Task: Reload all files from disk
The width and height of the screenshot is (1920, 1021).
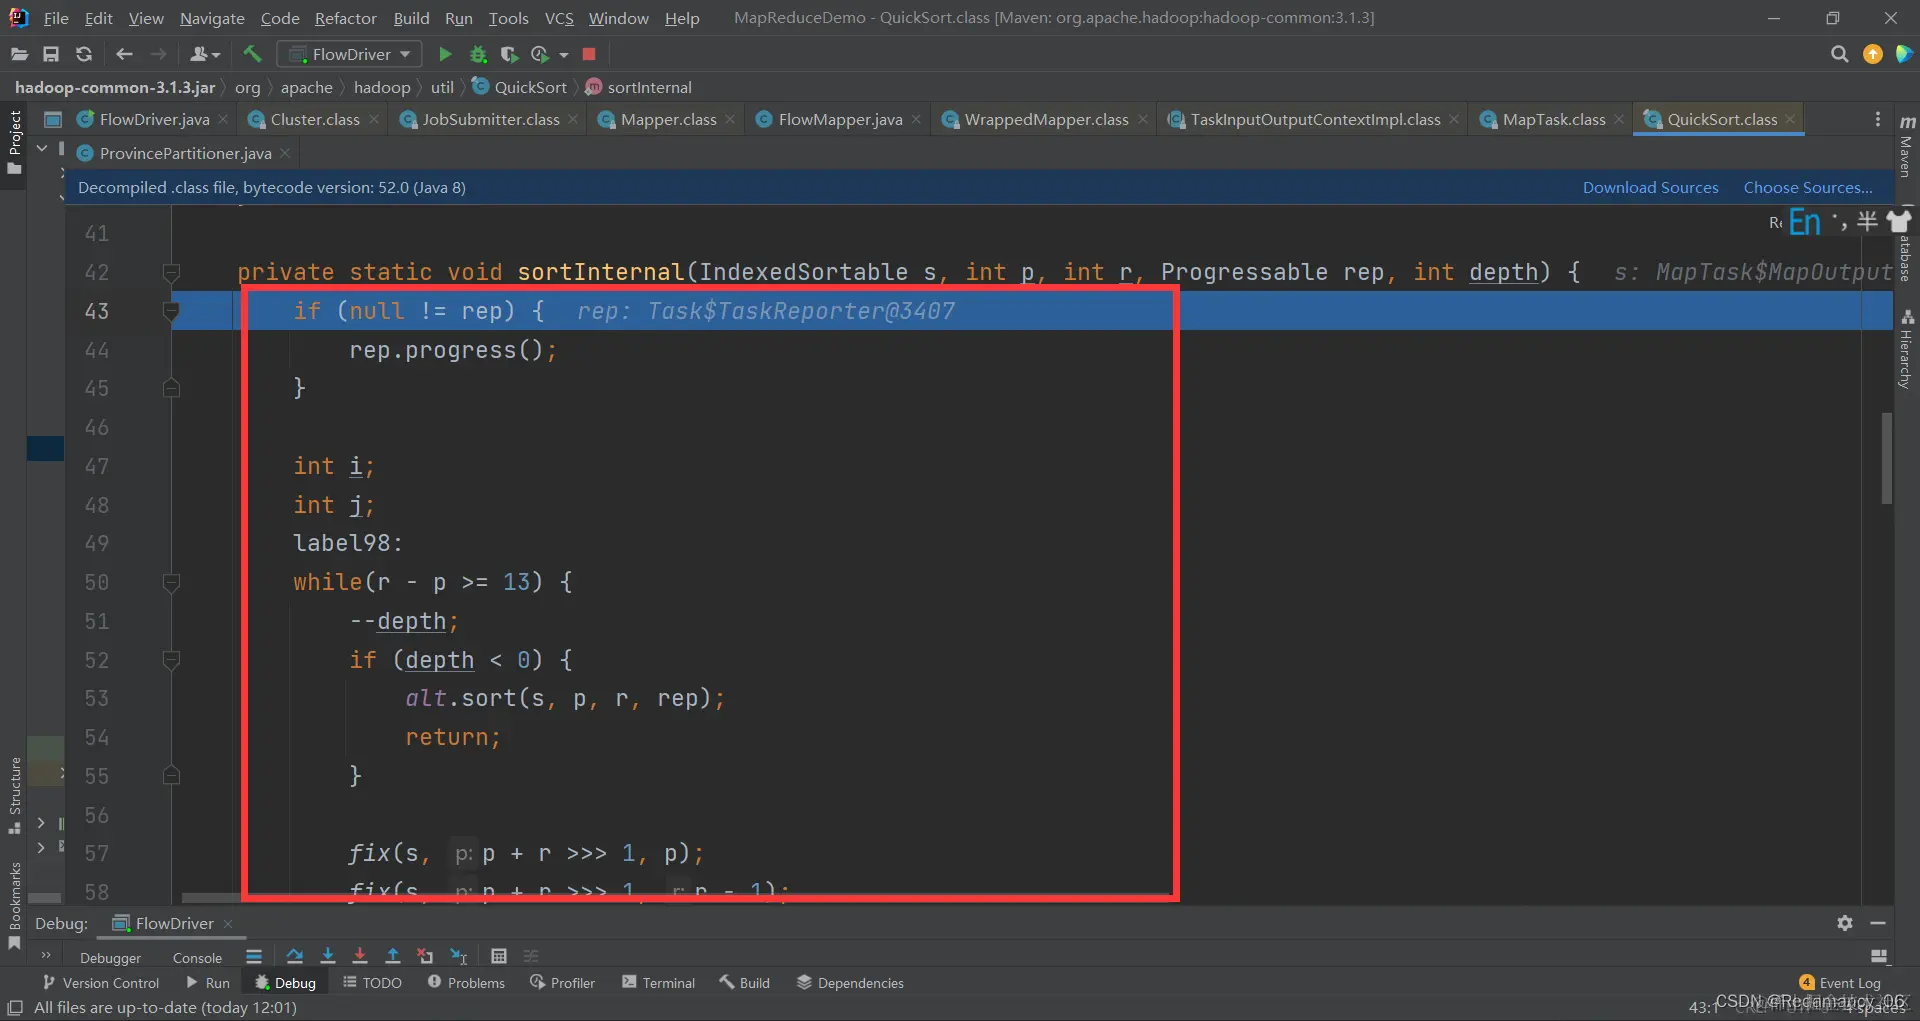Action: pos(84,54)
